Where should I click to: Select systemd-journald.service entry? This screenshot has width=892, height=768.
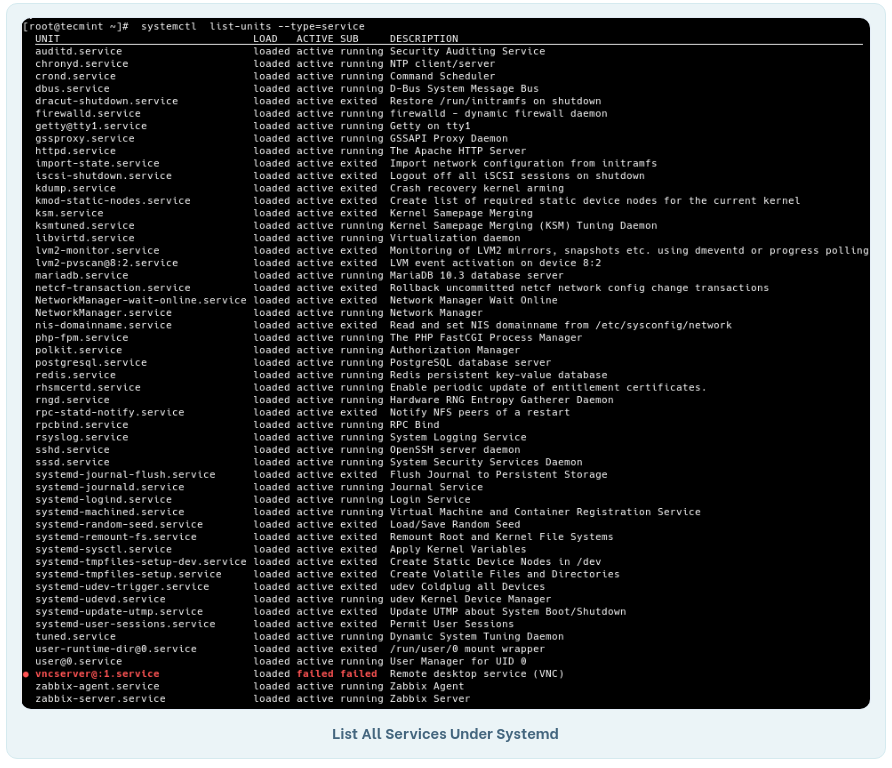pyautogui.click(x=110, y=488)
